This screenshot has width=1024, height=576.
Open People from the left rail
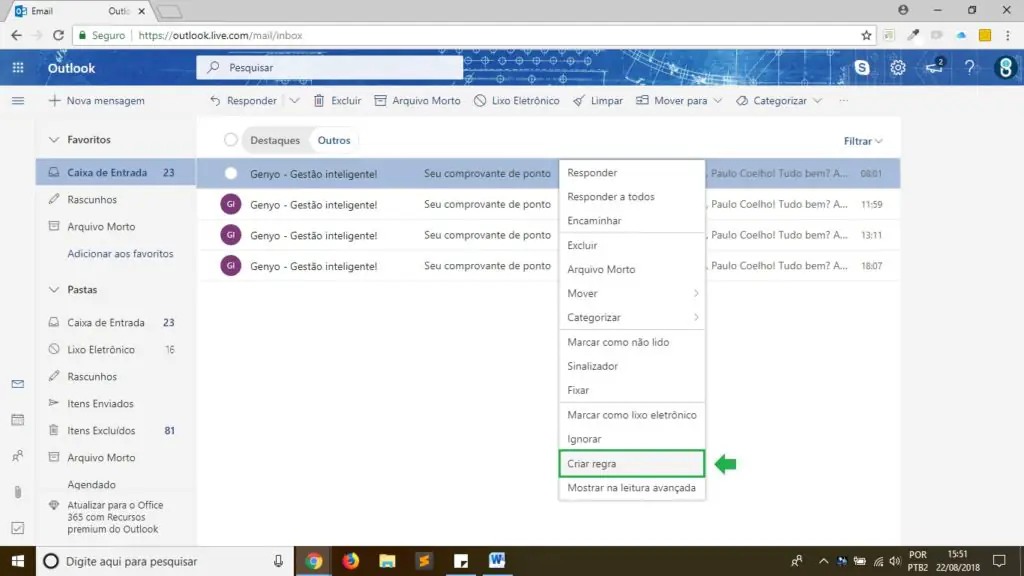[x=18, y=456]
